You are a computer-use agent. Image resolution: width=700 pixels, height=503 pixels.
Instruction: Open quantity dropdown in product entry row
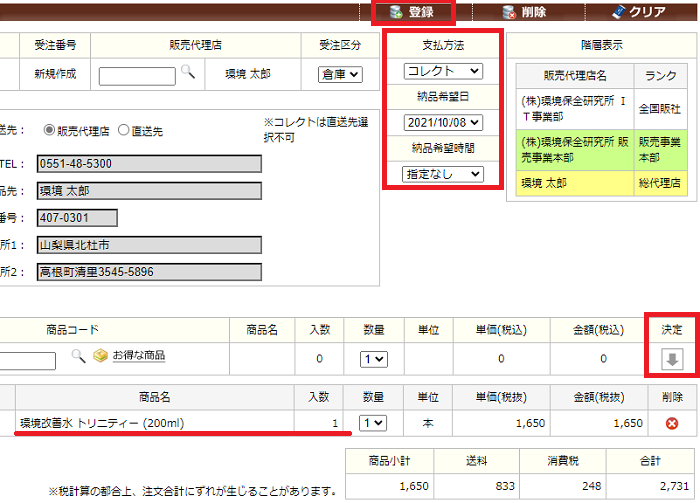click(x=372, y=358)
